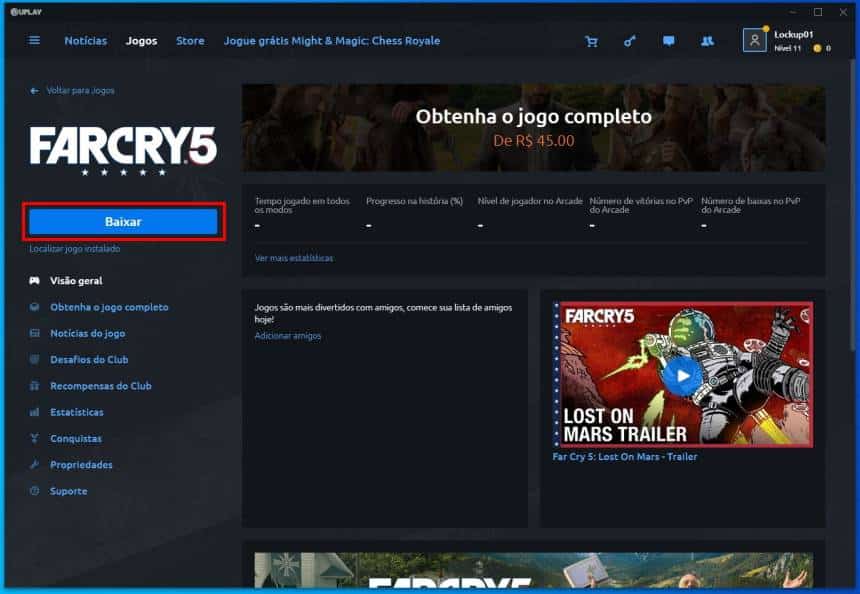Click the Far Cry 5 logo
The image size is (860, 594).
(123, 151)
